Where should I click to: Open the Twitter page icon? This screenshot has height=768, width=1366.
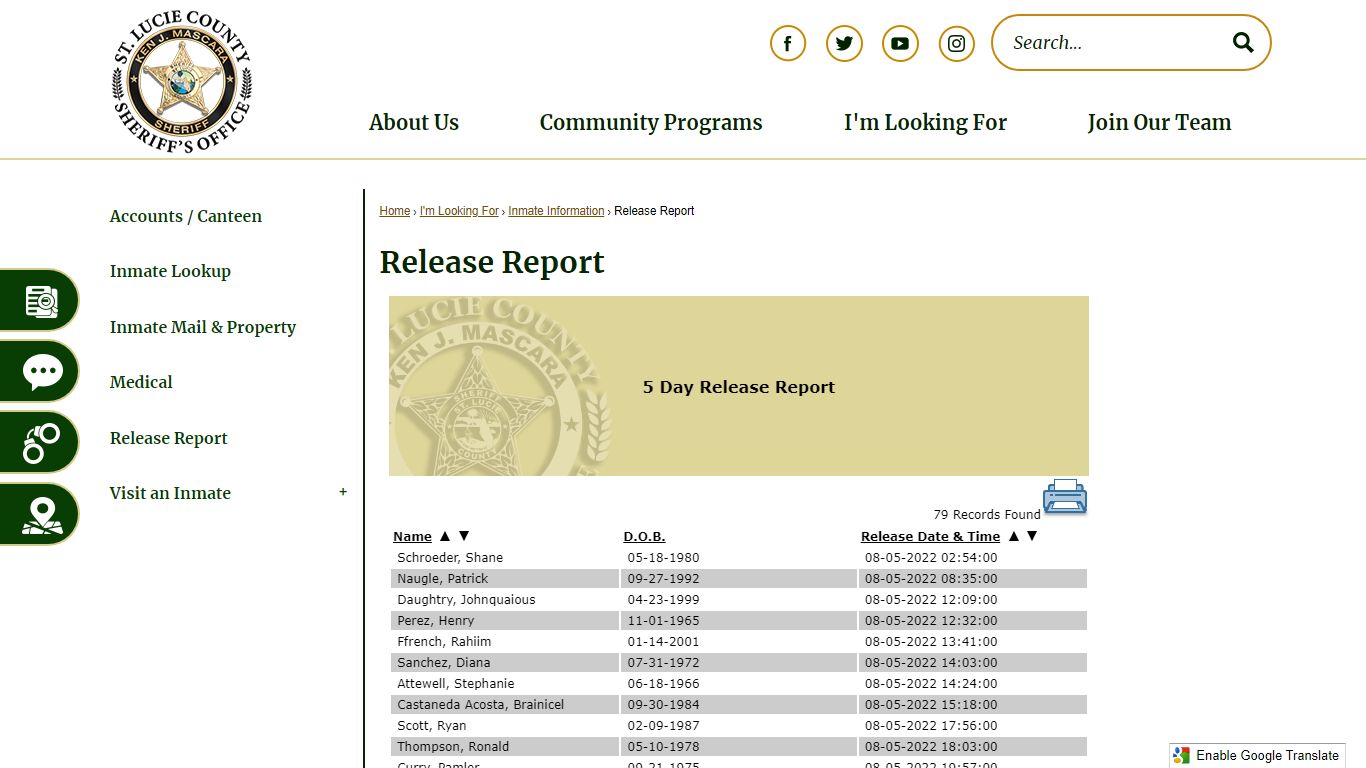coord(844,43)
